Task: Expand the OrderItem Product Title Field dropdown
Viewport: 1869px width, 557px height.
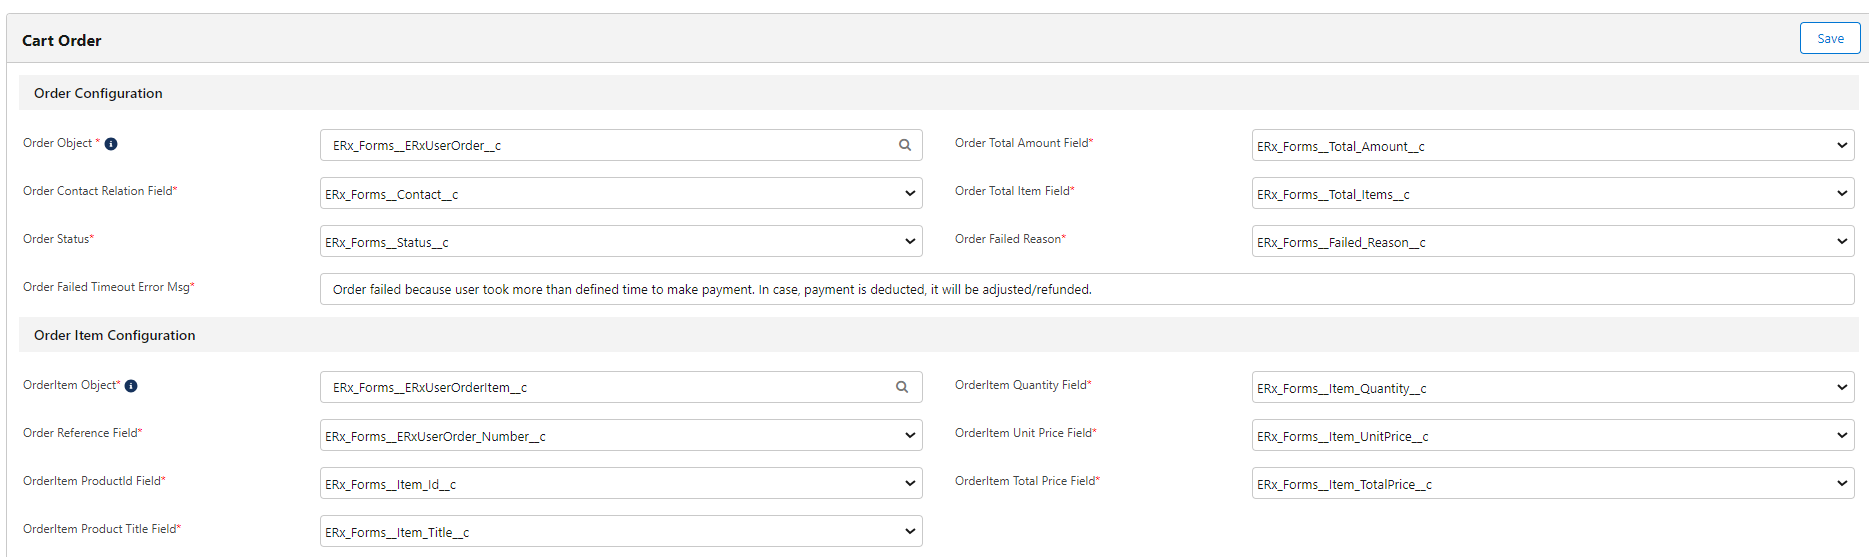Action: [x=620, y=532]
